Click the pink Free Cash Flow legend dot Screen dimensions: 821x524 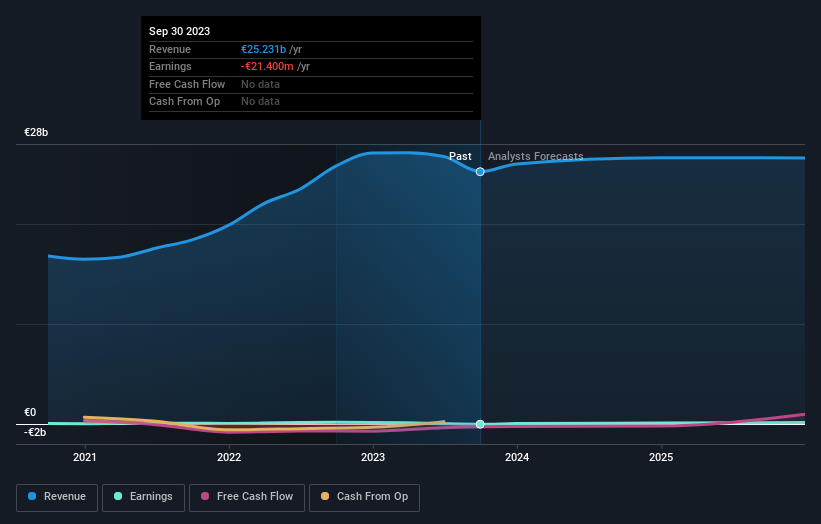(x=205, y=496)
